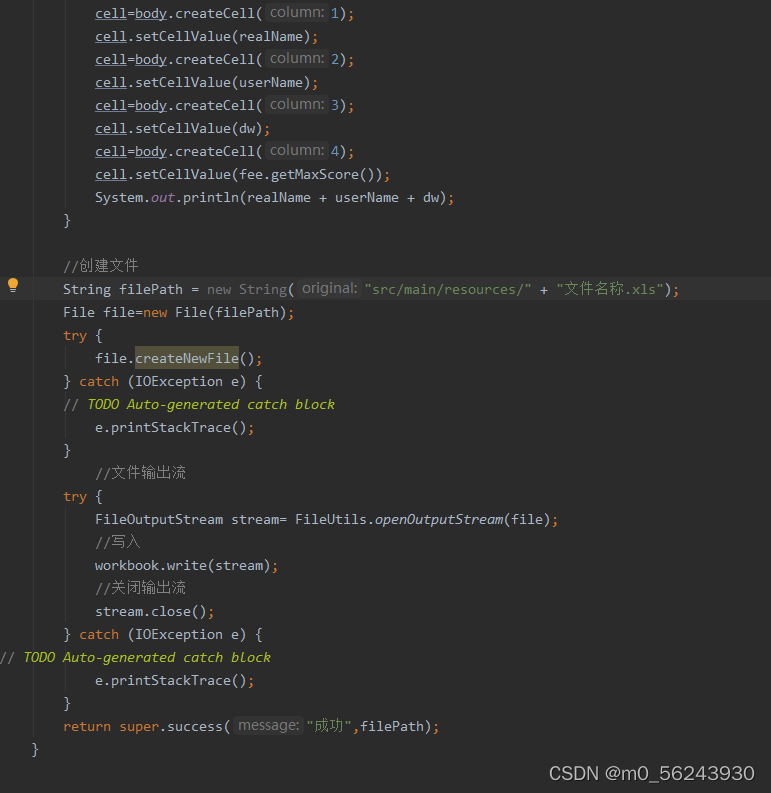The height and width of the screenshot is (793, 771).
Task: Click the yellow lightbulb quick-fix icon
Action: 13,285
